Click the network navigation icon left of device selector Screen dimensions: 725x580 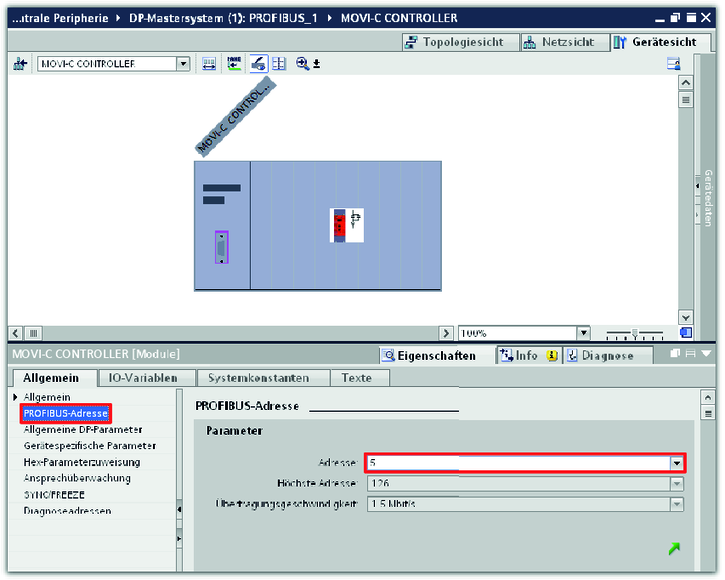coord(20,63)
